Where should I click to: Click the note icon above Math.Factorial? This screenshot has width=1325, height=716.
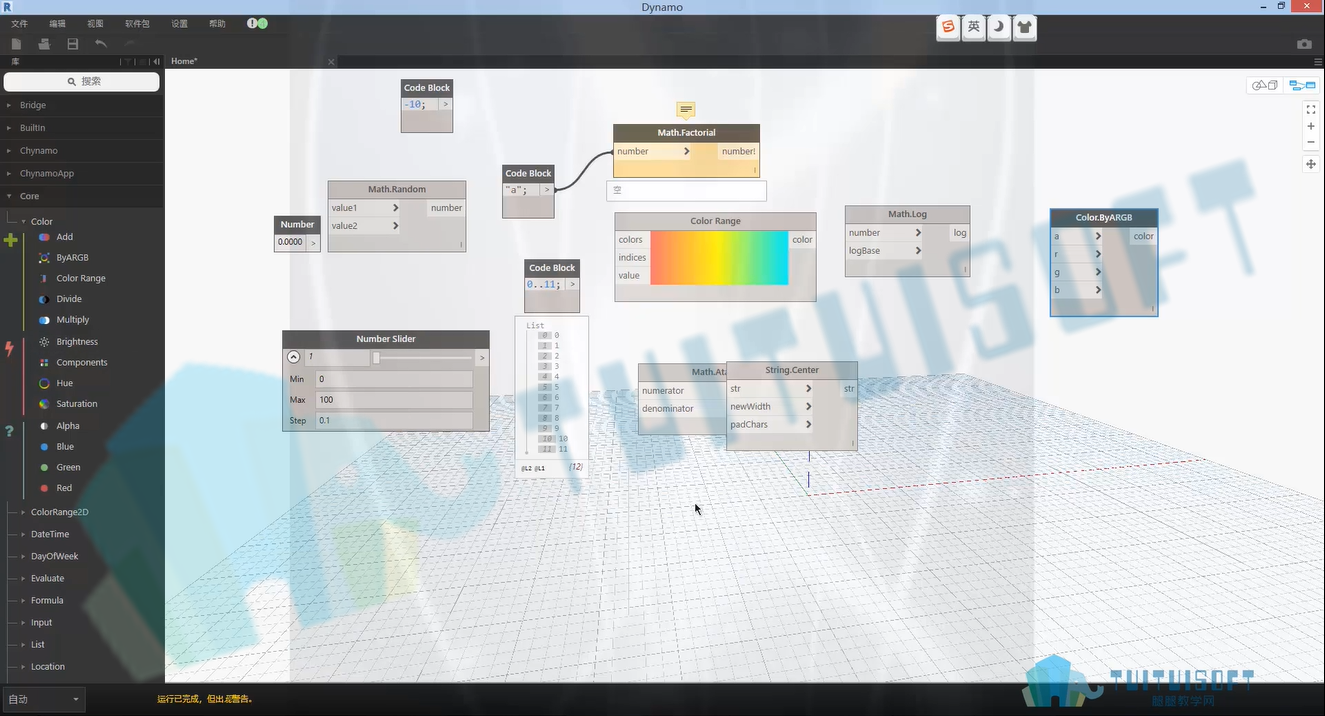coord(686,110)
